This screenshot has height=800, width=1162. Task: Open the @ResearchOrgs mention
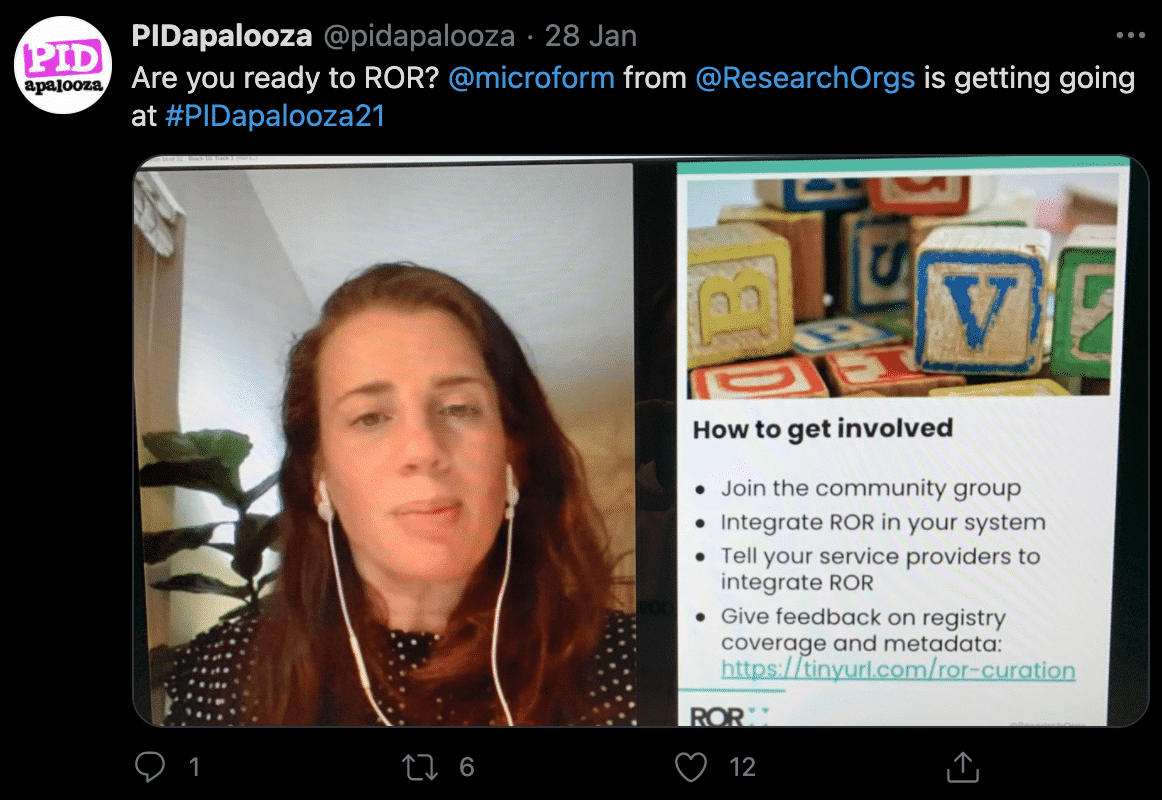tap(805, 78)
